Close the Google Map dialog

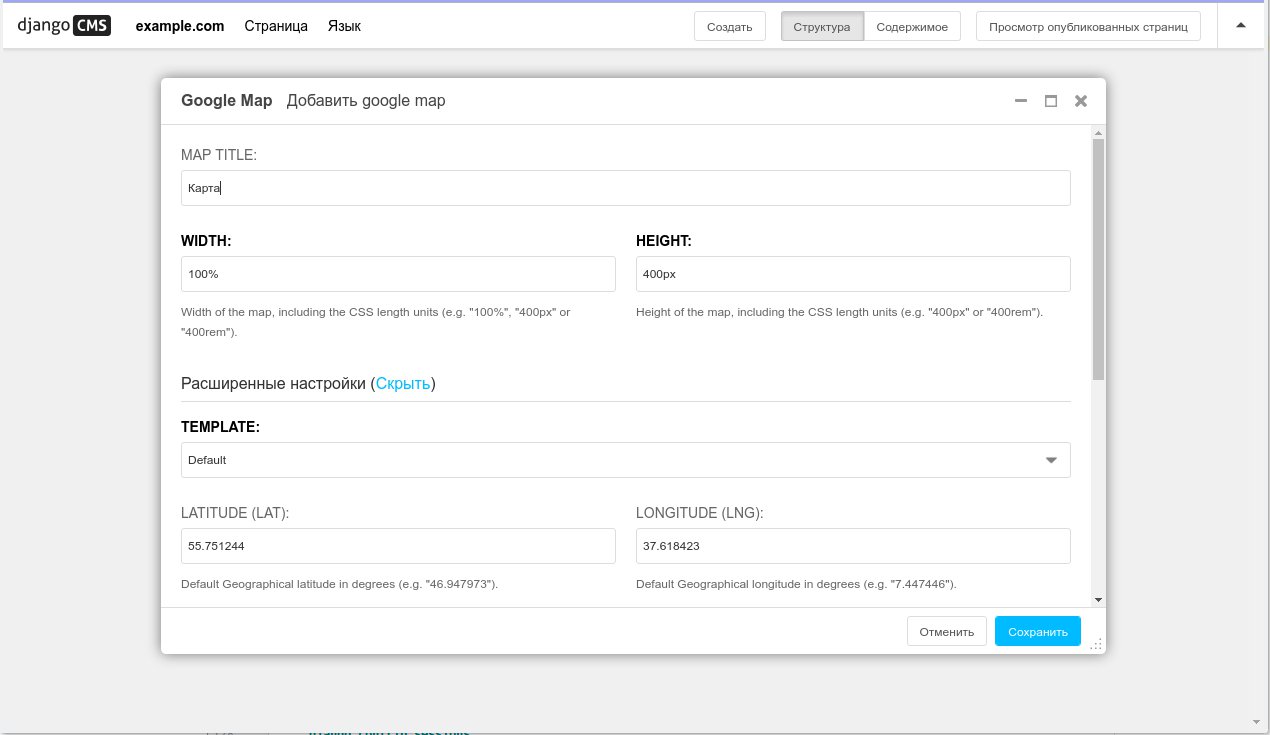pyautogui.click(x=1080, y=101)
